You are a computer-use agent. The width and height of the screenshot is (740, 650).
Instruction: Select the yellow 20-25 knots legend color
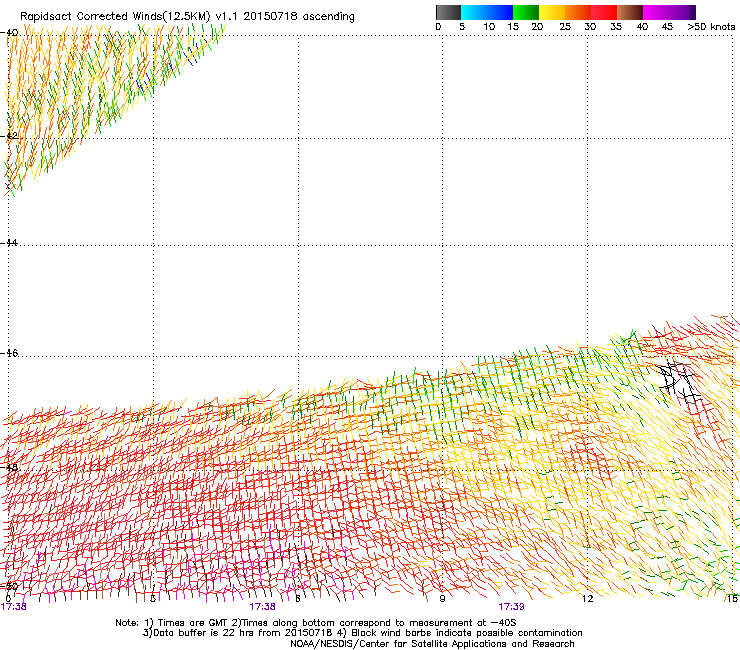[552, 12]
